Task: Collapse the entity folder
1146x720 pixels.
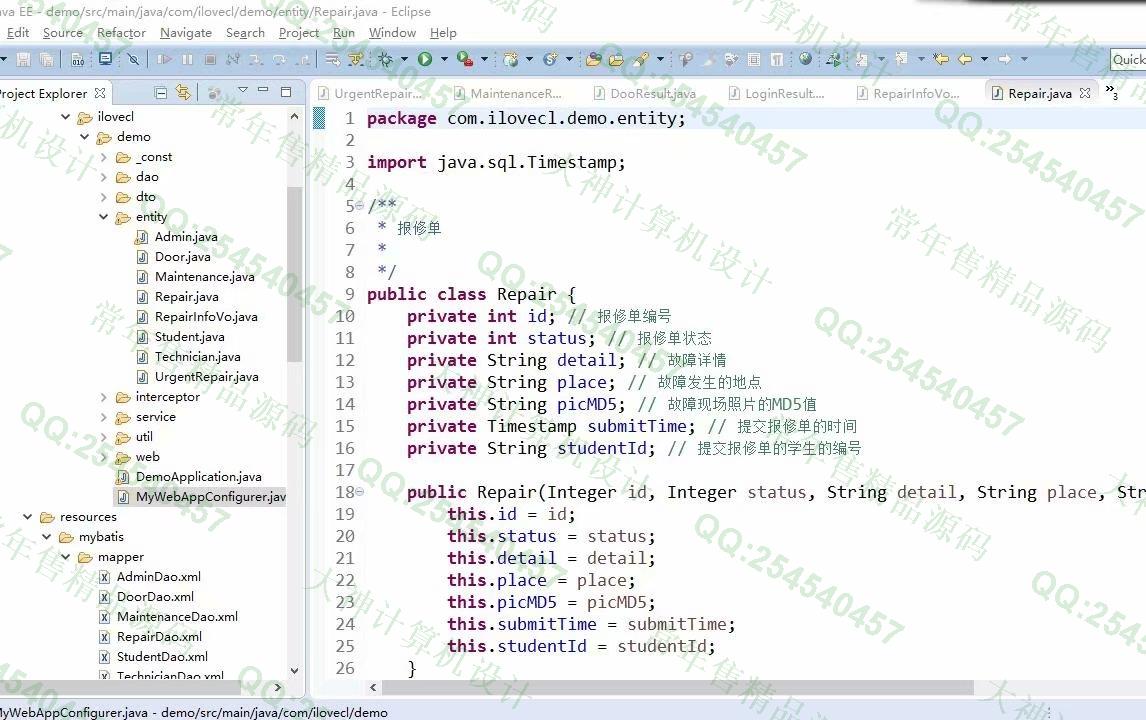Action: click(104, 216)
